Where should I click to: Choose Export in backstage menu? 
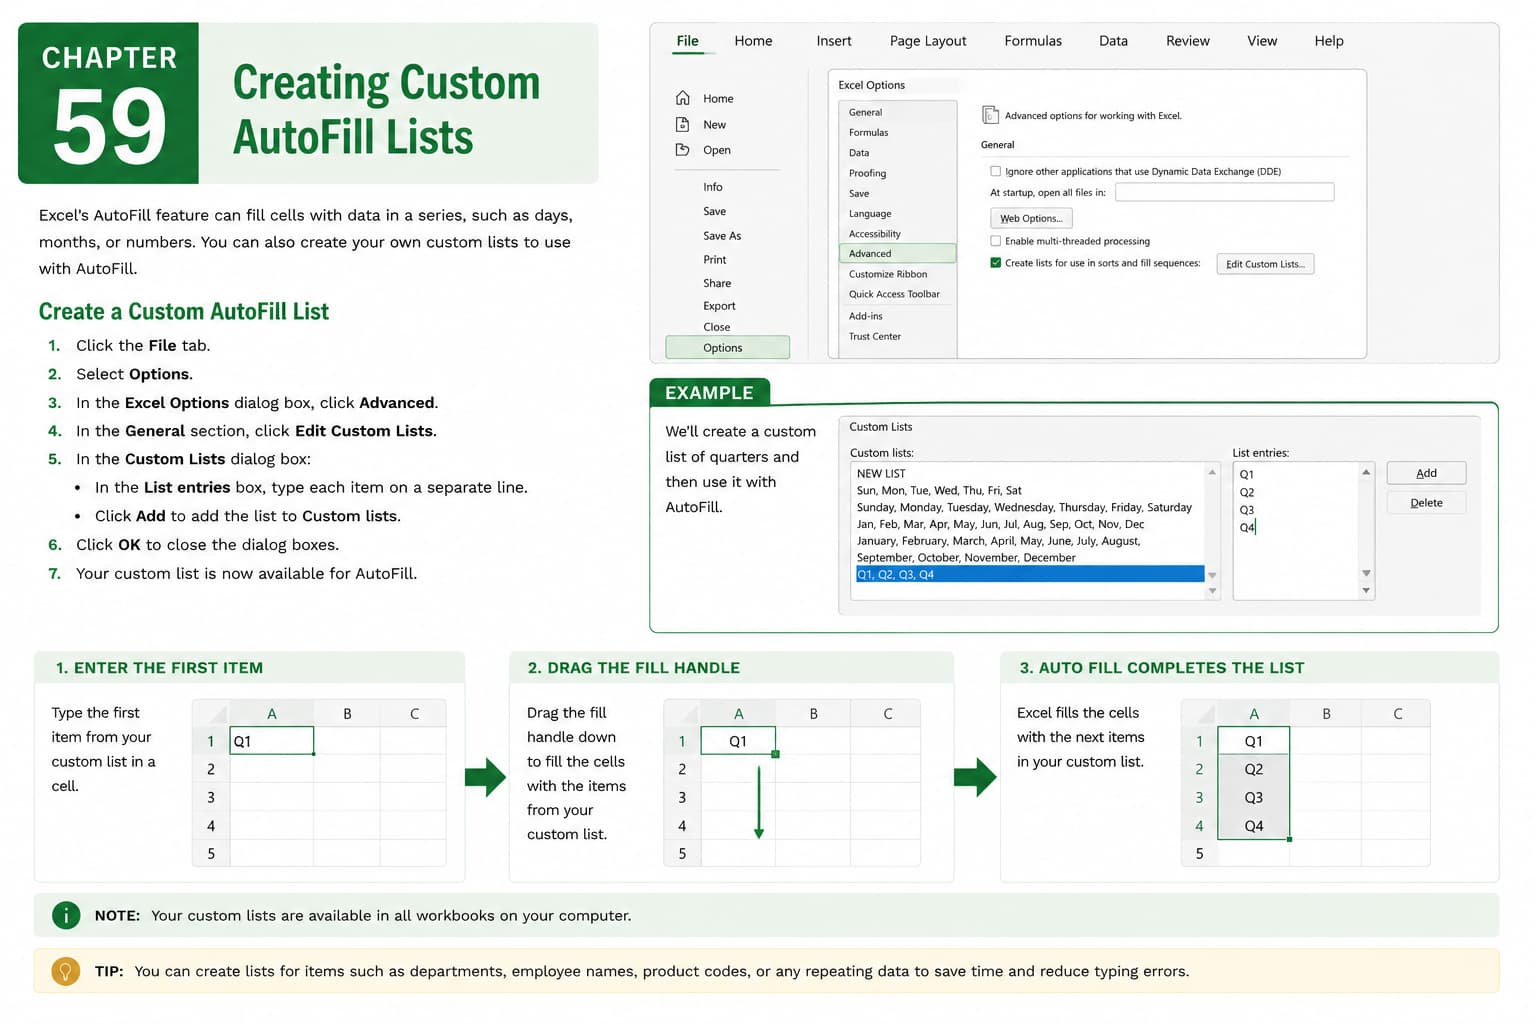coord(719,306)
